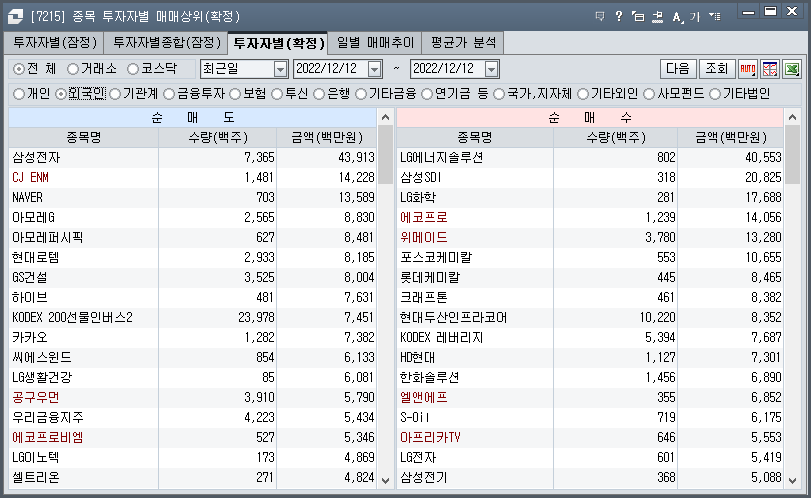Select the 코스닥 radio button
The image size is (811, 498).
tap(133, 69)
